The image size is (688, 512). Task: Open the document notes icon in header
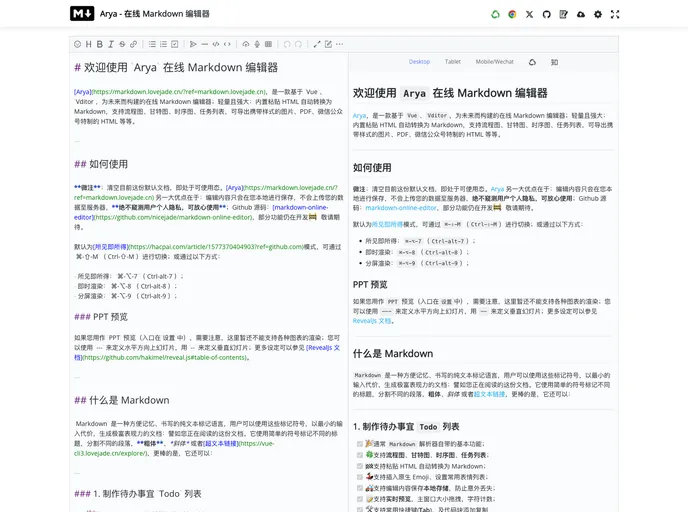[x=563, y=14]
